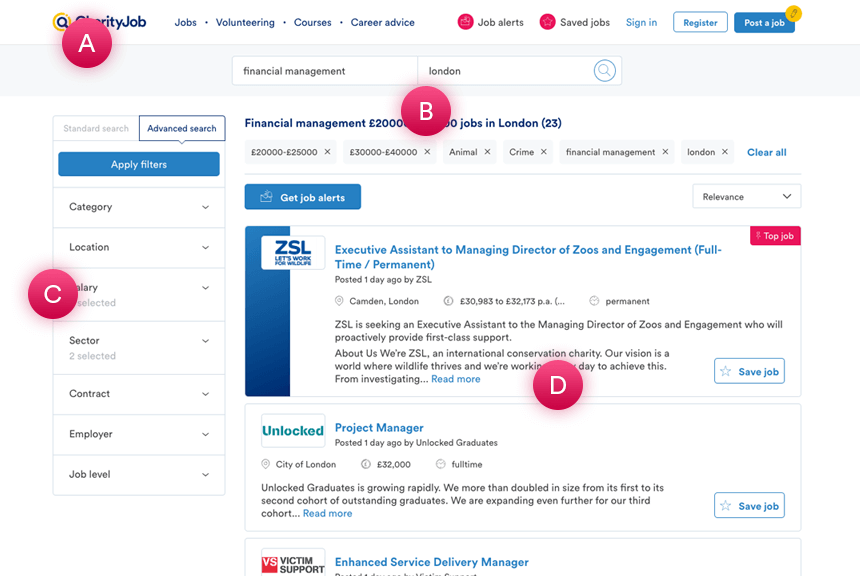Open the Relevance sort dropdown
The image size is (860, 576).
(746, 196)
